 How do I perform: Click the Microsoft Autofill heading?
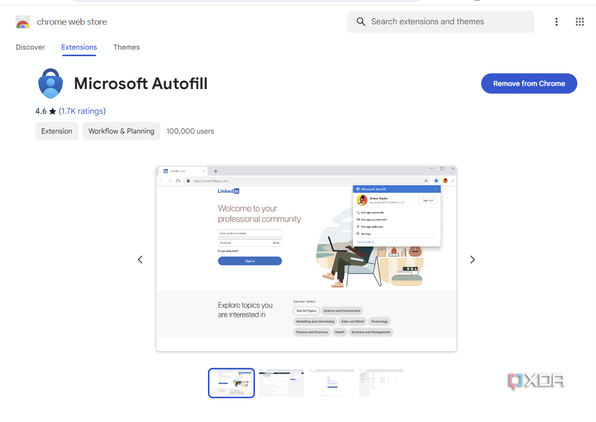[x=141, y=84]
